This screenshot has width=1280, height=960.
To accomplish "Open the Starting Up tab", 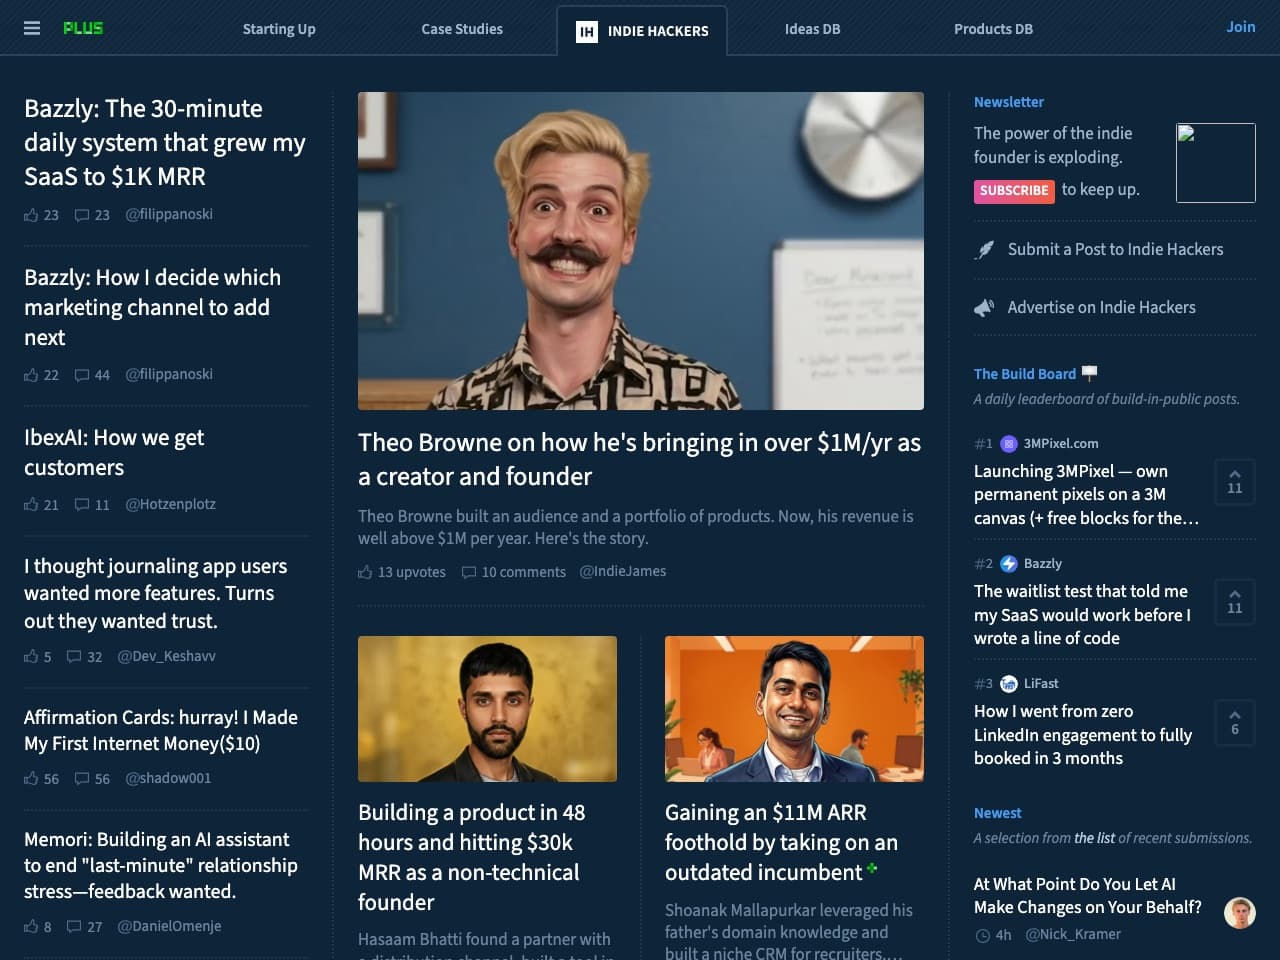I will tap(279, 29).
